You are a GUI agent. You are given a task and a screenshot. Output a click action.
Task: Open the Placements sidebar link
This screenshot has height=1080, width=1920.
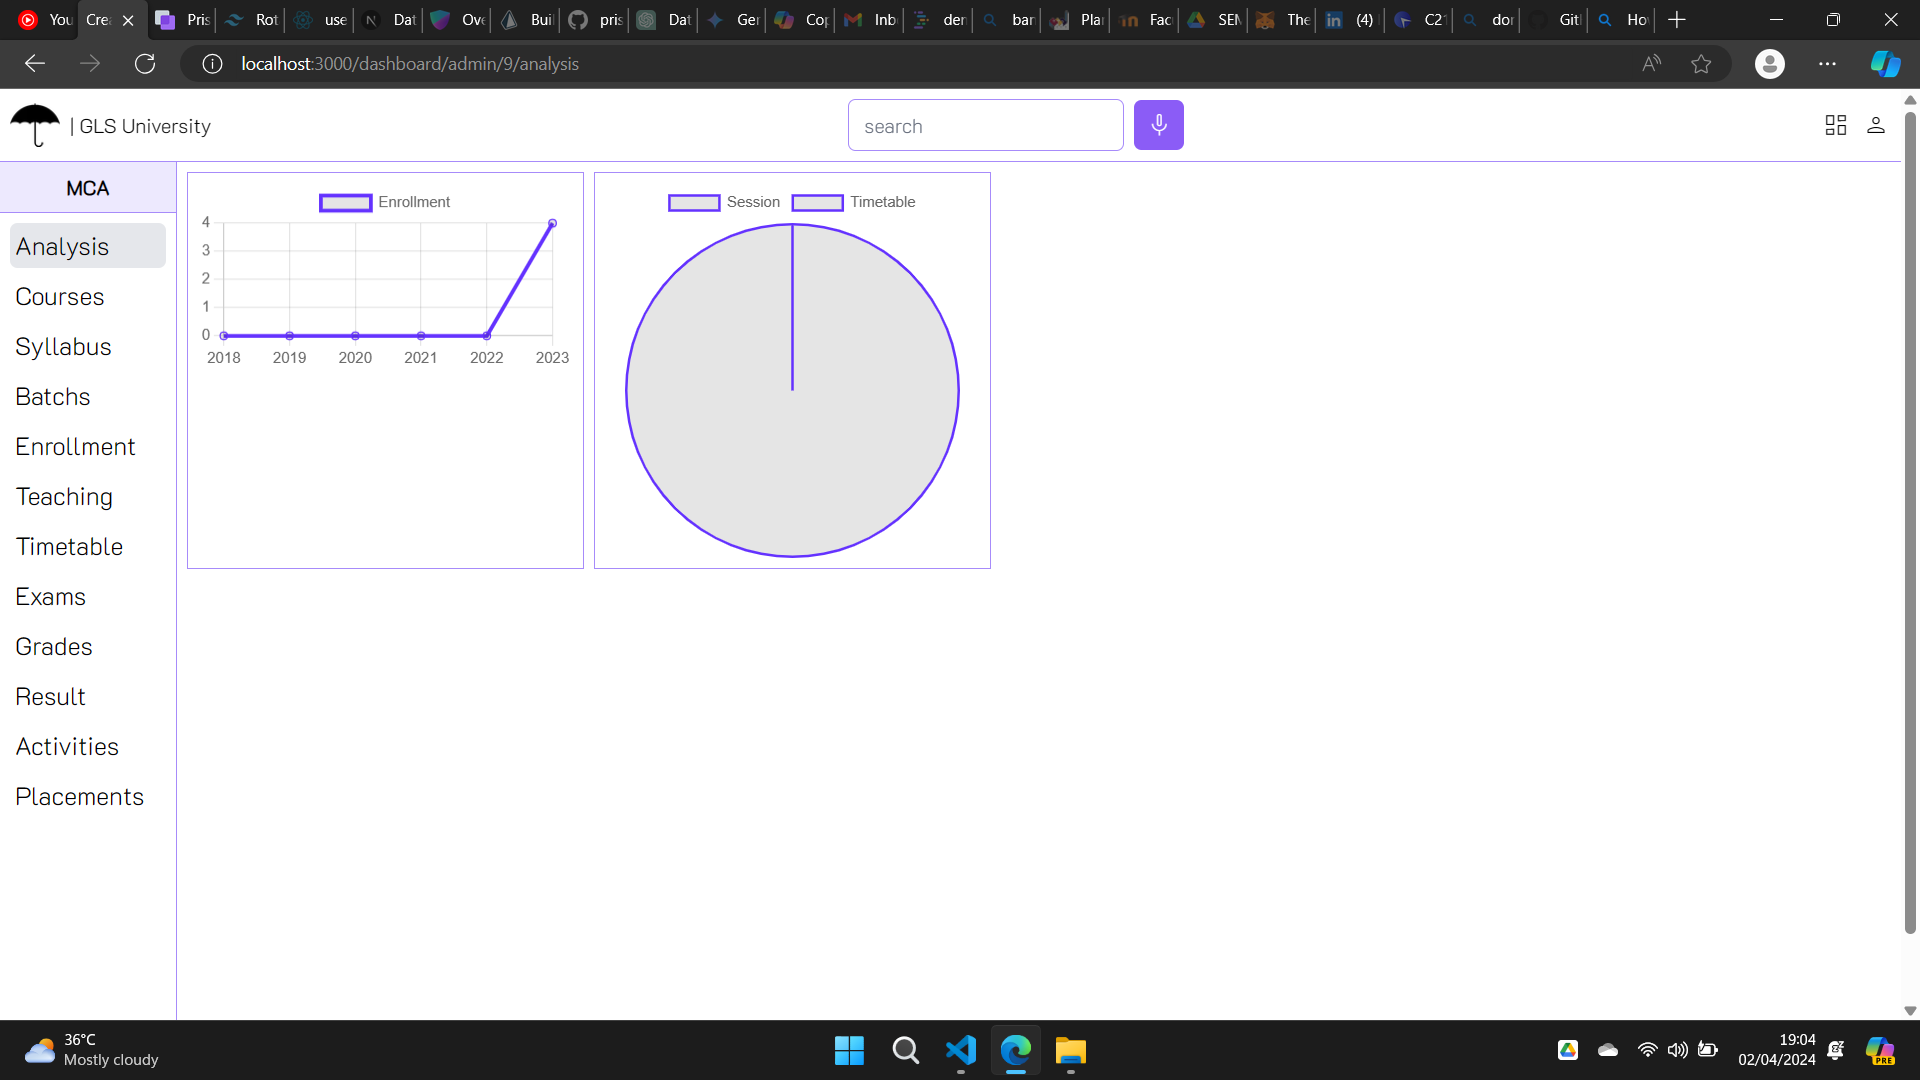click(79, 797)
